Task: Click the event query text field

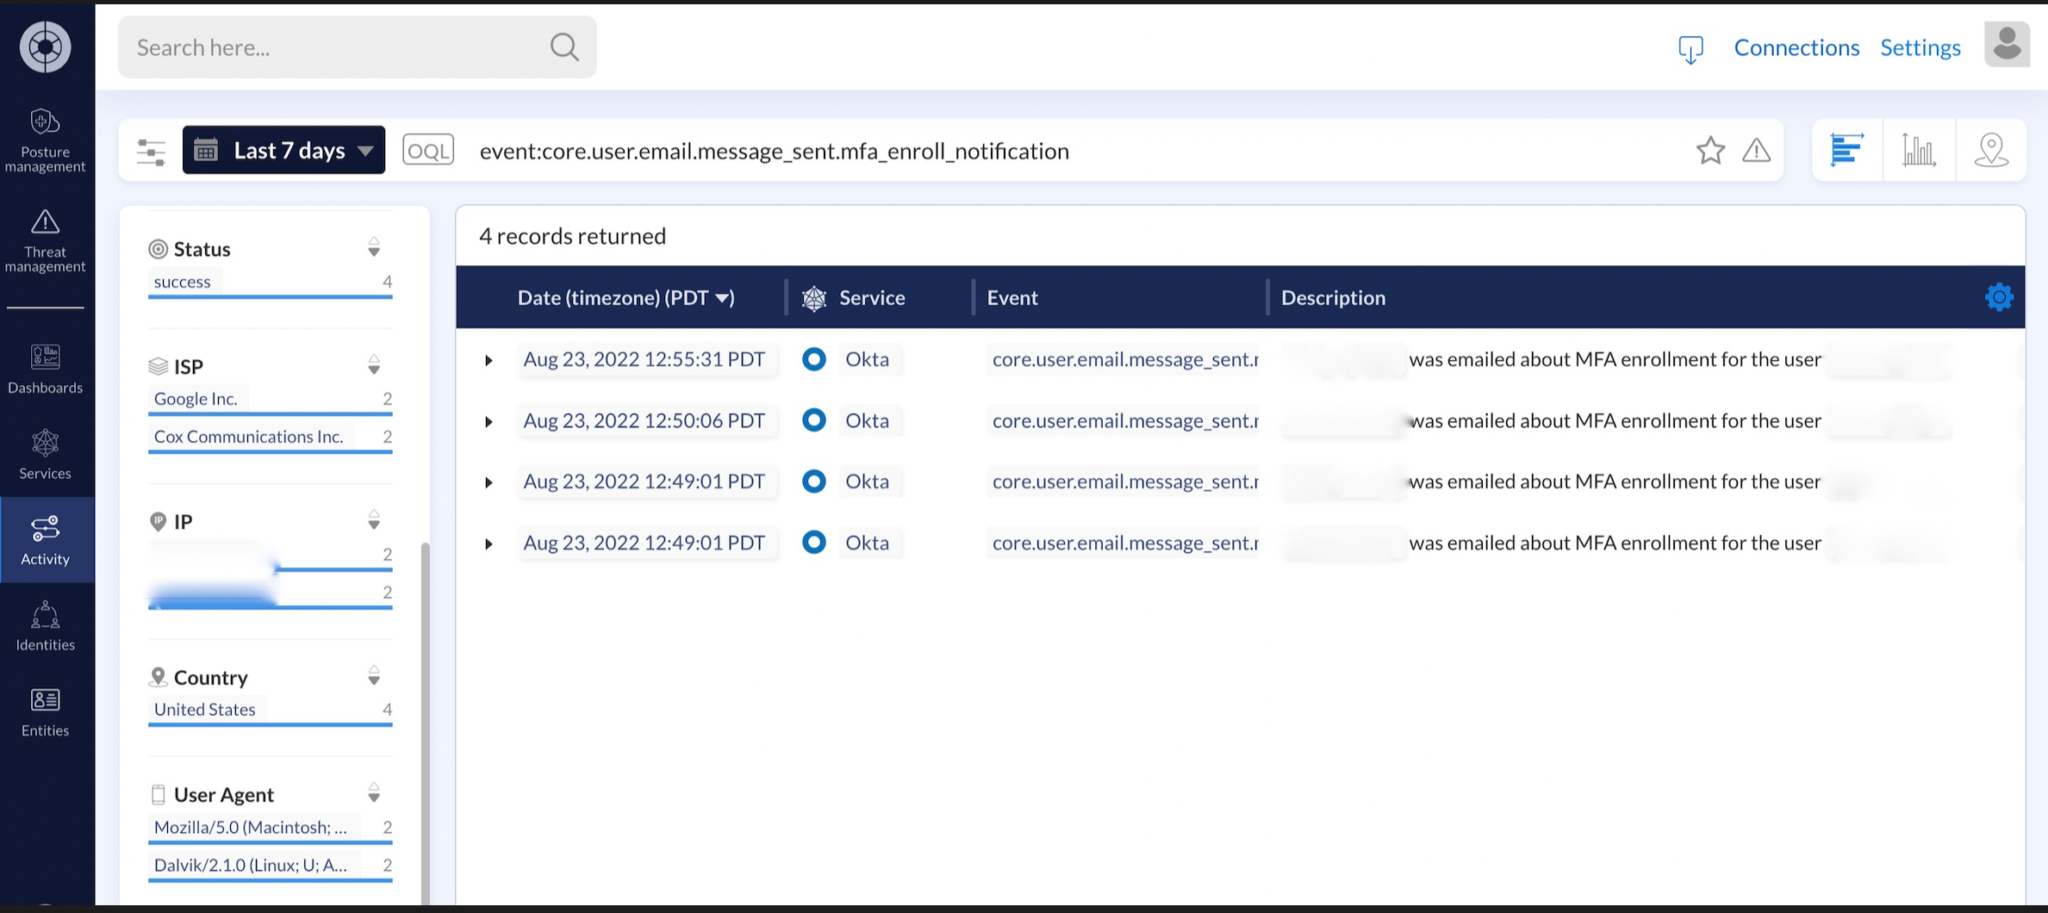Action: (1075, 151)
